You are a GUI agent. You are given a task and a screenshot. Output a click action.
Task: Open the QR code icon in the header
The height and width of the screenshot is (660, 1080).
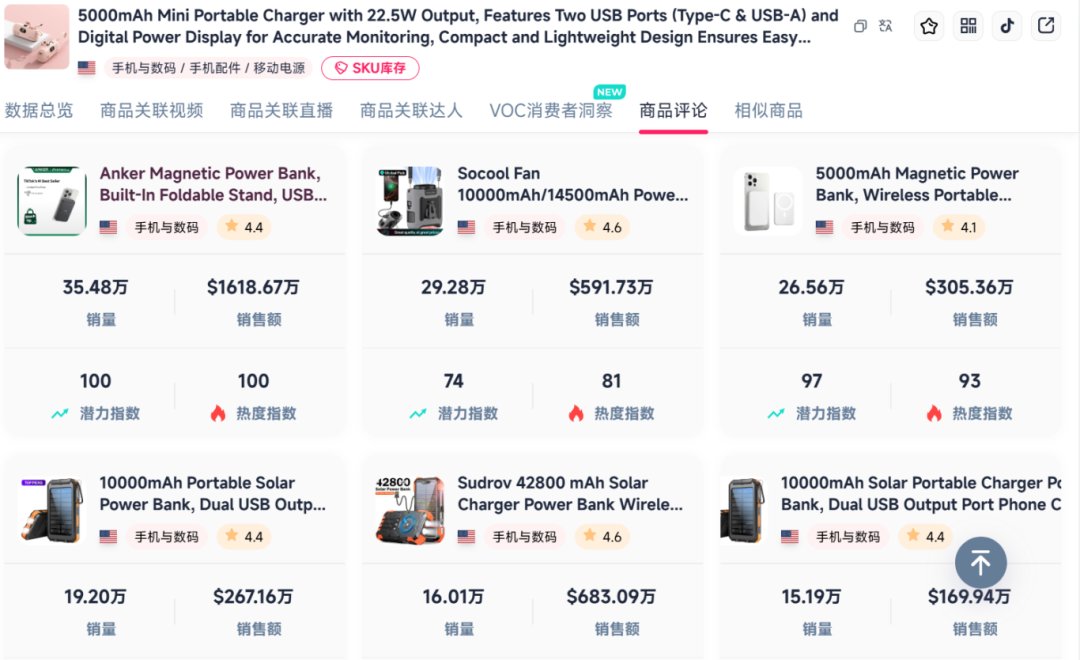tap(967, 25)
